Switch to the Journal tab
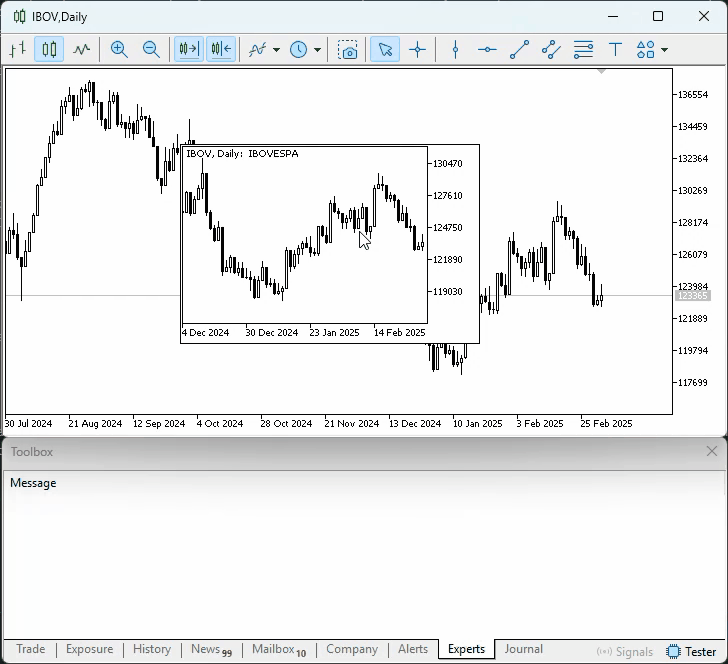The image size is (728, 664). click(523, 649)
